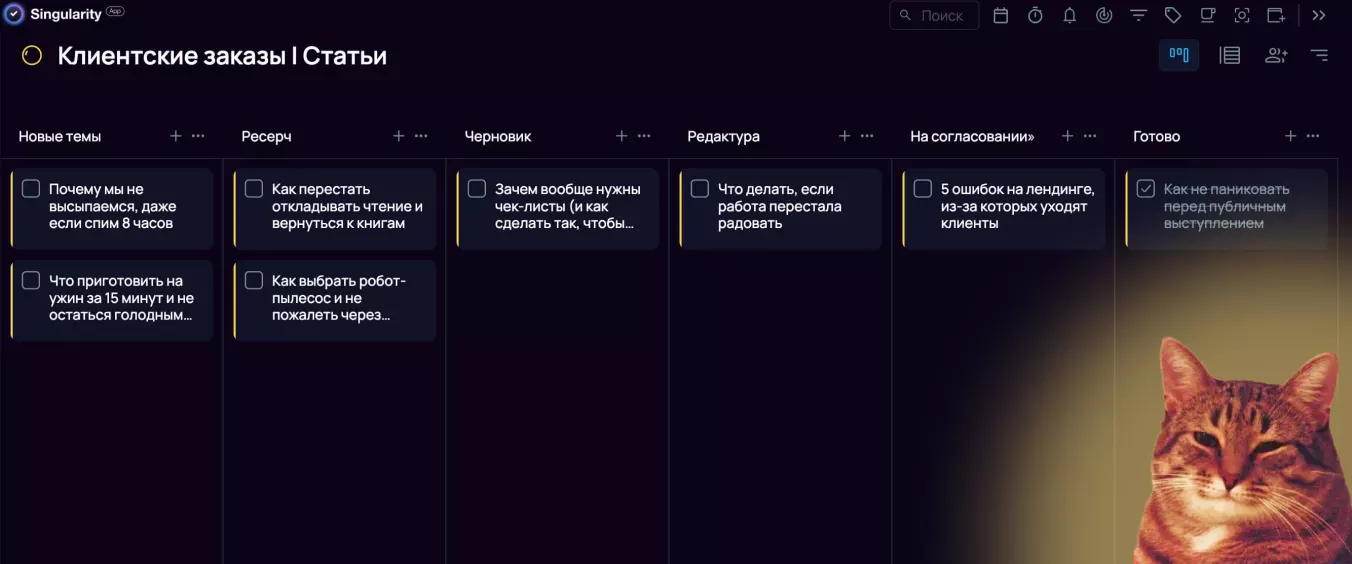Screen dimensions: 1352x564
Task: Open notifications bell icon
Action: click(1070, 15)
